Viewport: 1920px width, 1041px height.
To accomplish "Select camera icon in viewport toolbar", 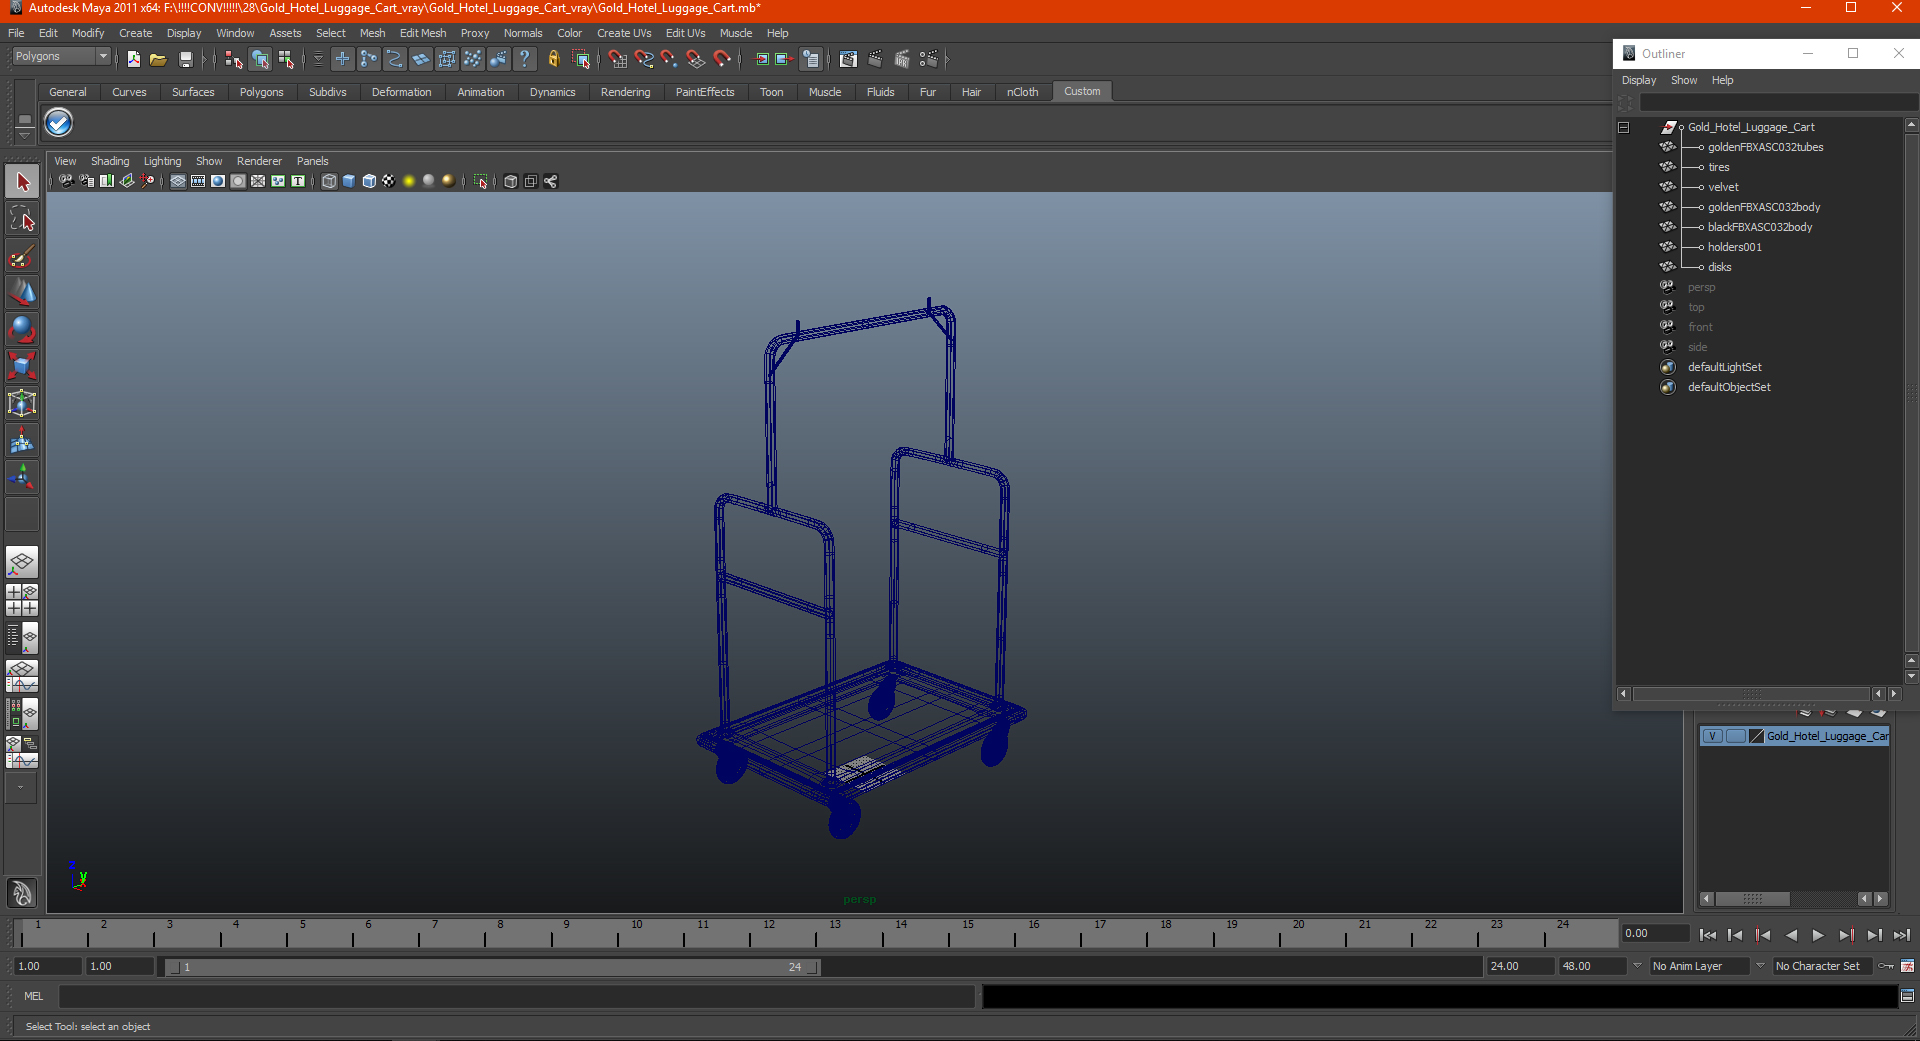I will [x=66, y=181].
